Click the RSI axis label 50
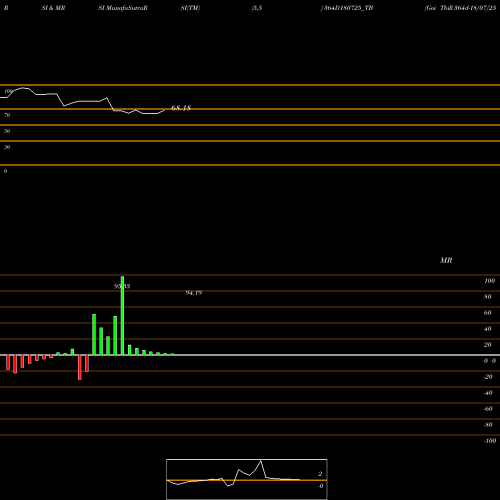 [7, 131]
